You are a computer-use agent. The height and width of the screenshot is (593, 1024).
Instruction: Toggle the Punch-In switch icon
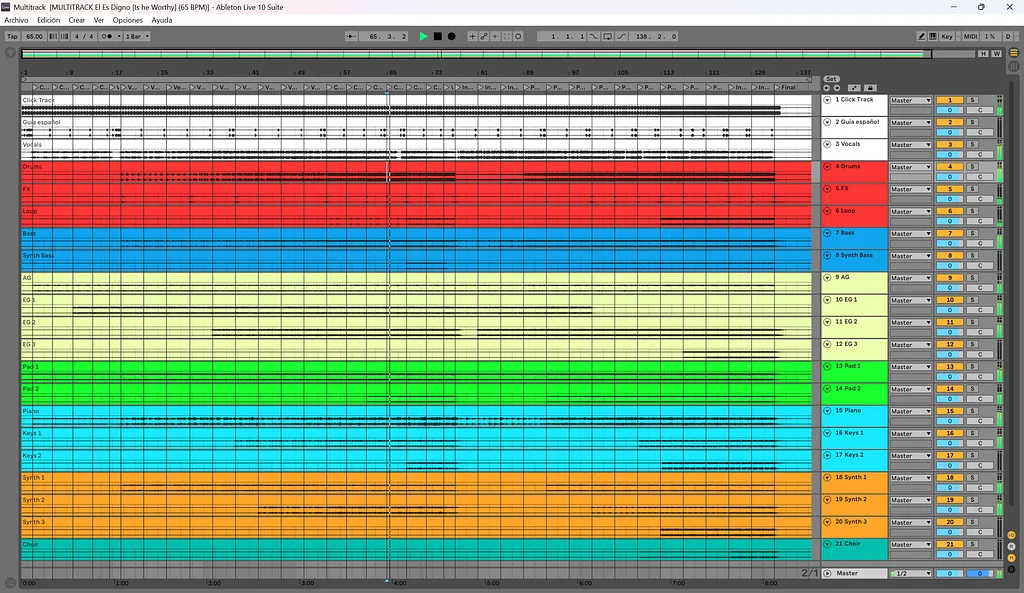594,37
